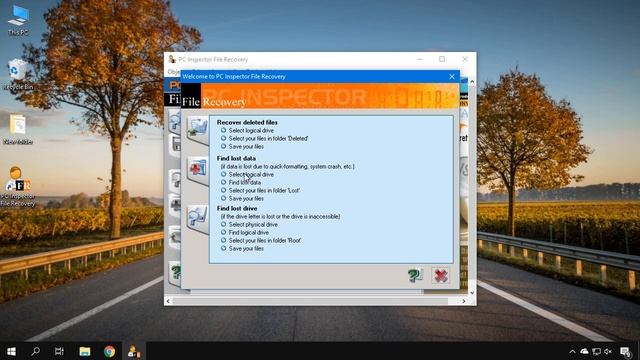Minimize the PC Inspector File Recovery window
The image size is (640, 360).
pos(419,59)
